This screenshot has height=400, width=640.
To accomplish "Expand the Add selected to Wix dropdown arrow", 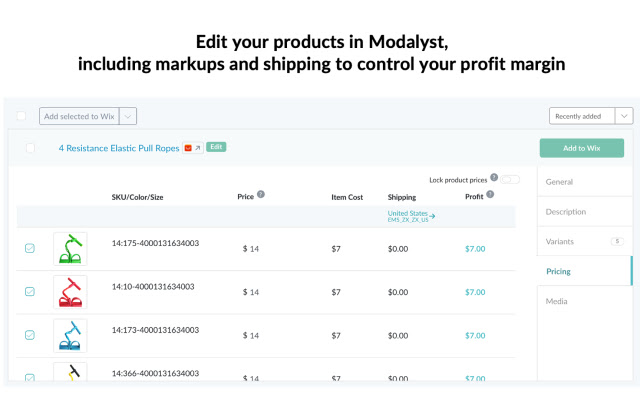I will pyautogui.click(x=129, y=116).
